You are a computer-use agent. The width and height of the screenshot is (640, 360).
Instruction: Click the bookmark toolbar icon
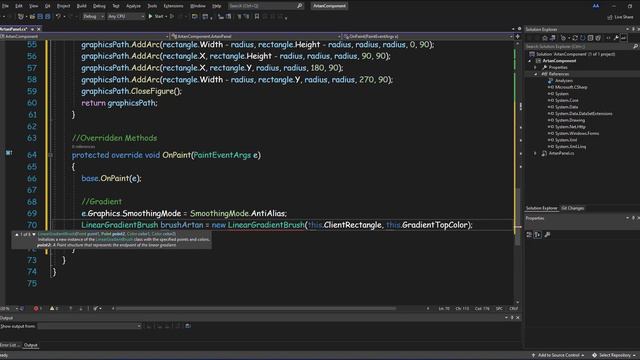point(257,17)
